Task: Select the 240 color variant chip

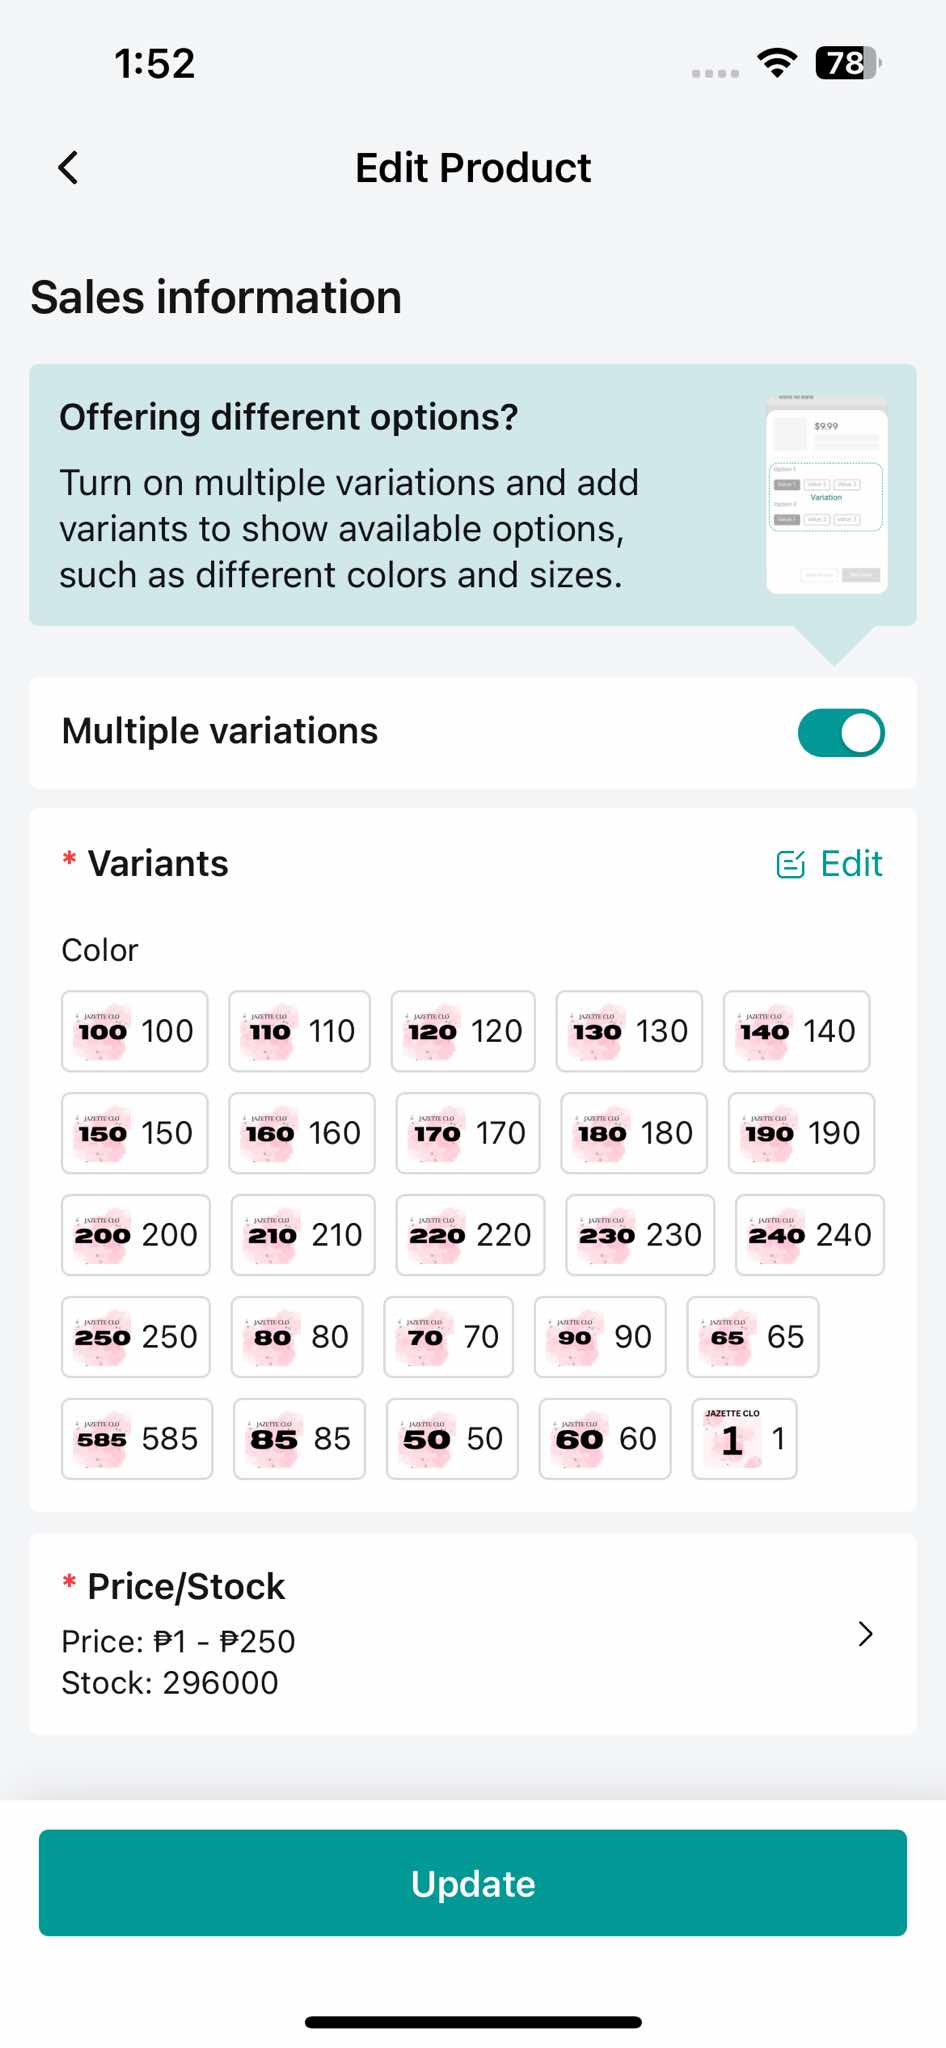Action: pyautogui.click(x=809, y=1235)
